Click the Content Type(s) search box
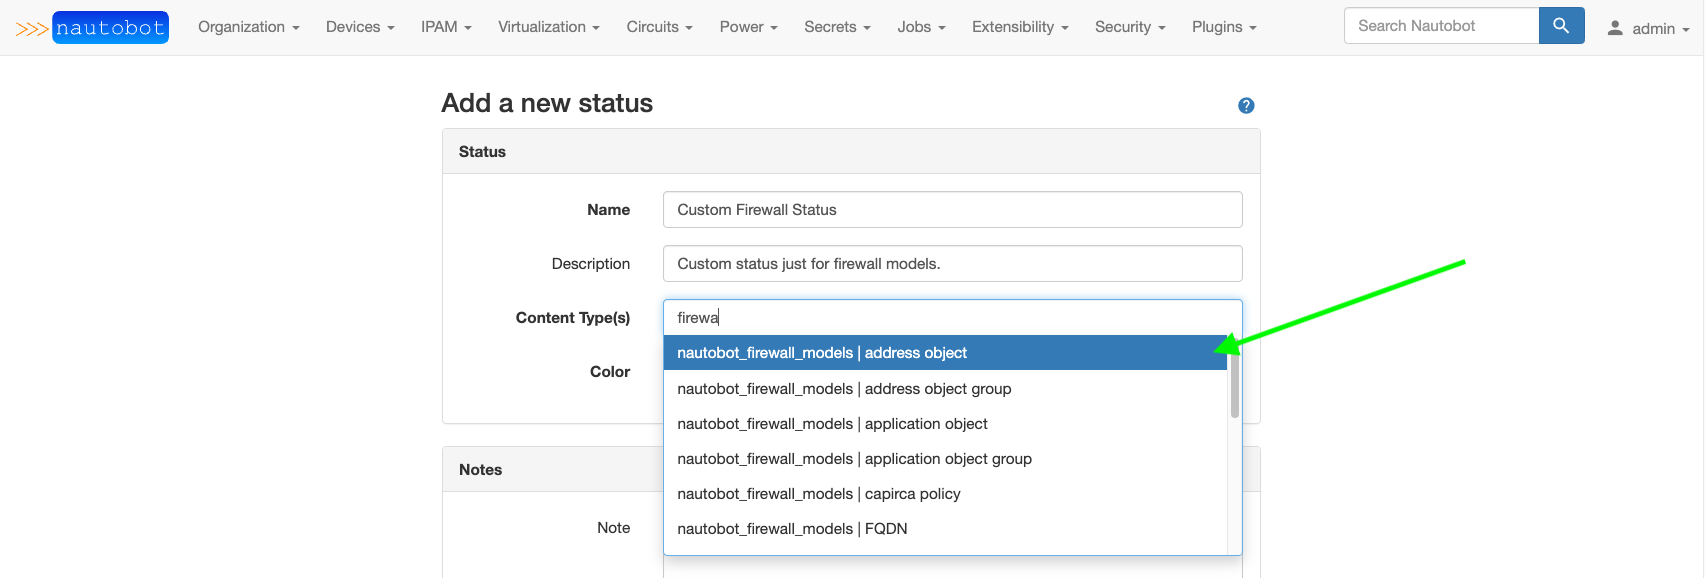This screenshot has width=1705, height=578. tap(952, 318)
